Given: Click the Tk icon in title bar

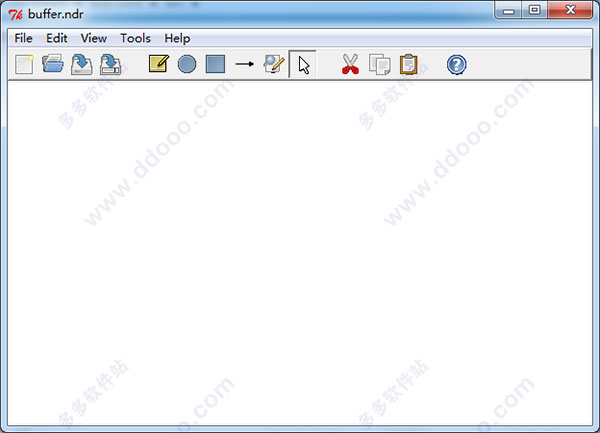Looking at the screenshot, I should pyautogui.click(x=16, y=15).
